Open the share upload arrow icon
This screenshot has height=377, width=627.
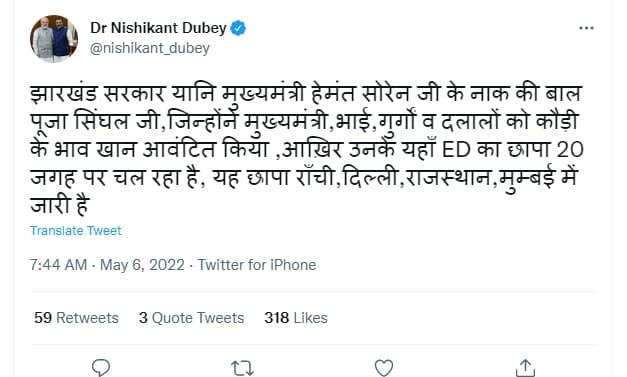tap(525, 368)
